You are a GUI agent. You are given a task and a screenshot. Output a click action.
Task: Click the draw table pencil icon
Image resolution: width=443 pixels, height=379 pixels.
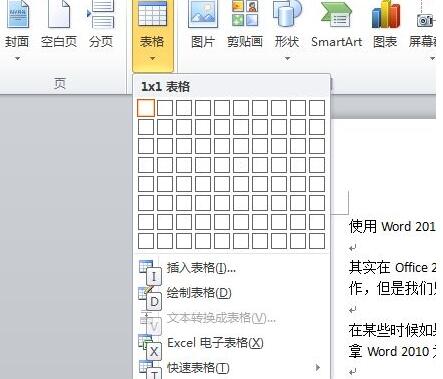(146, 293)
